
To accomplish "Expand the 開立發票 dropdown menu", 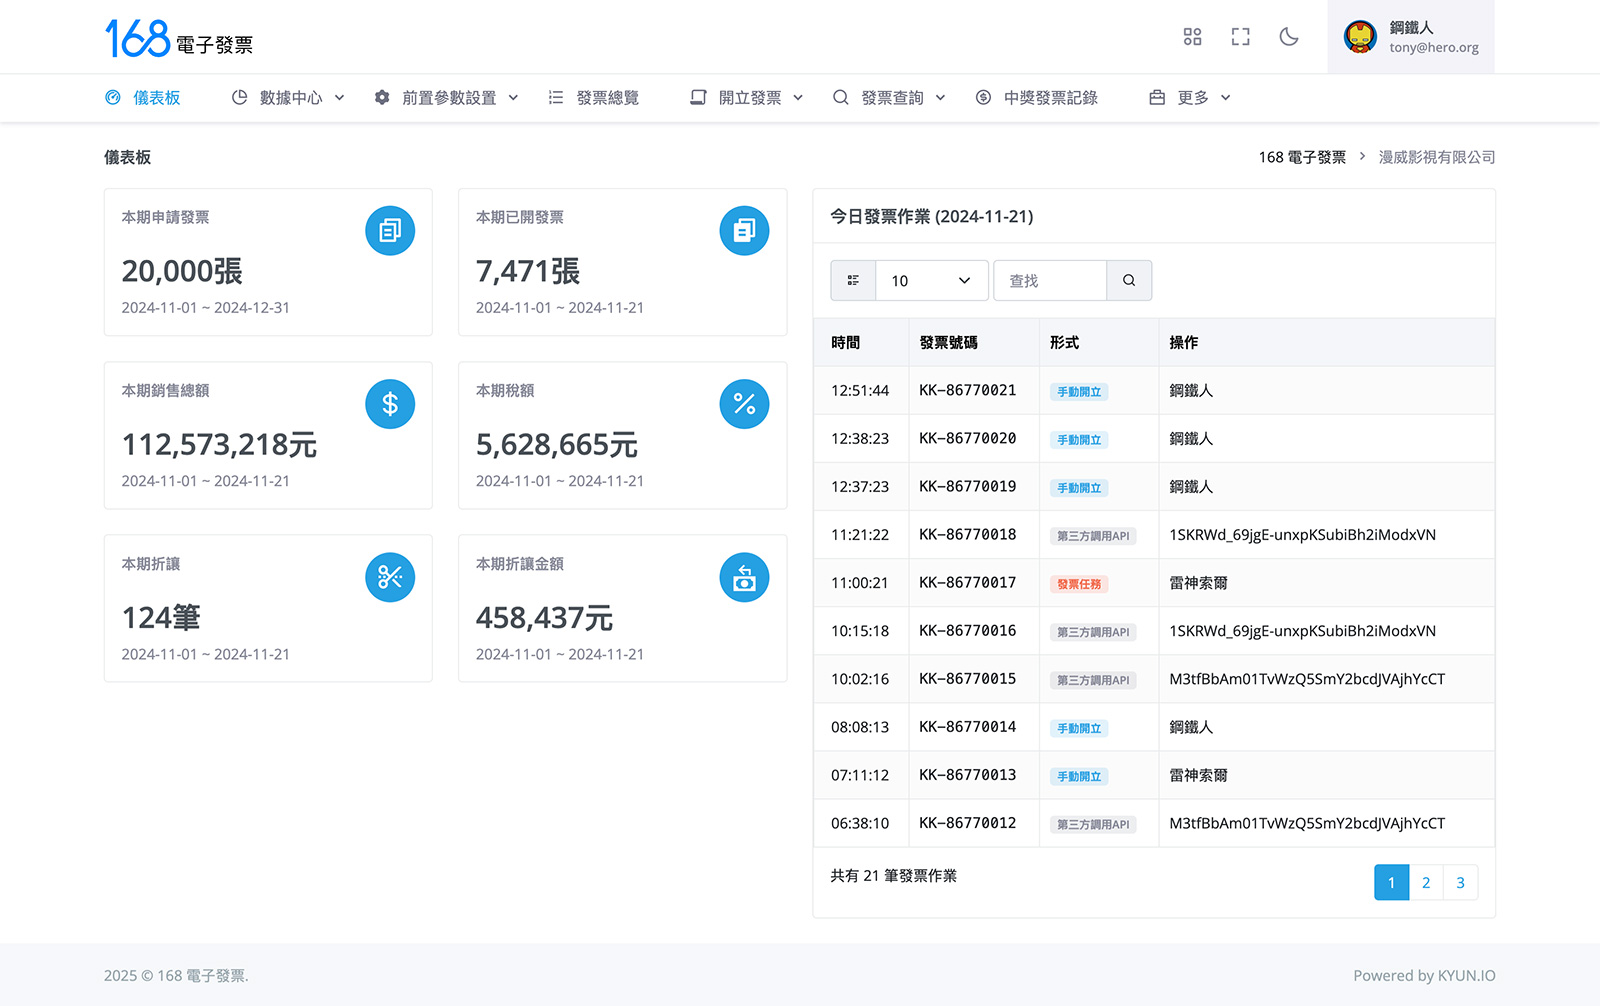I will (x=747, y=98).
